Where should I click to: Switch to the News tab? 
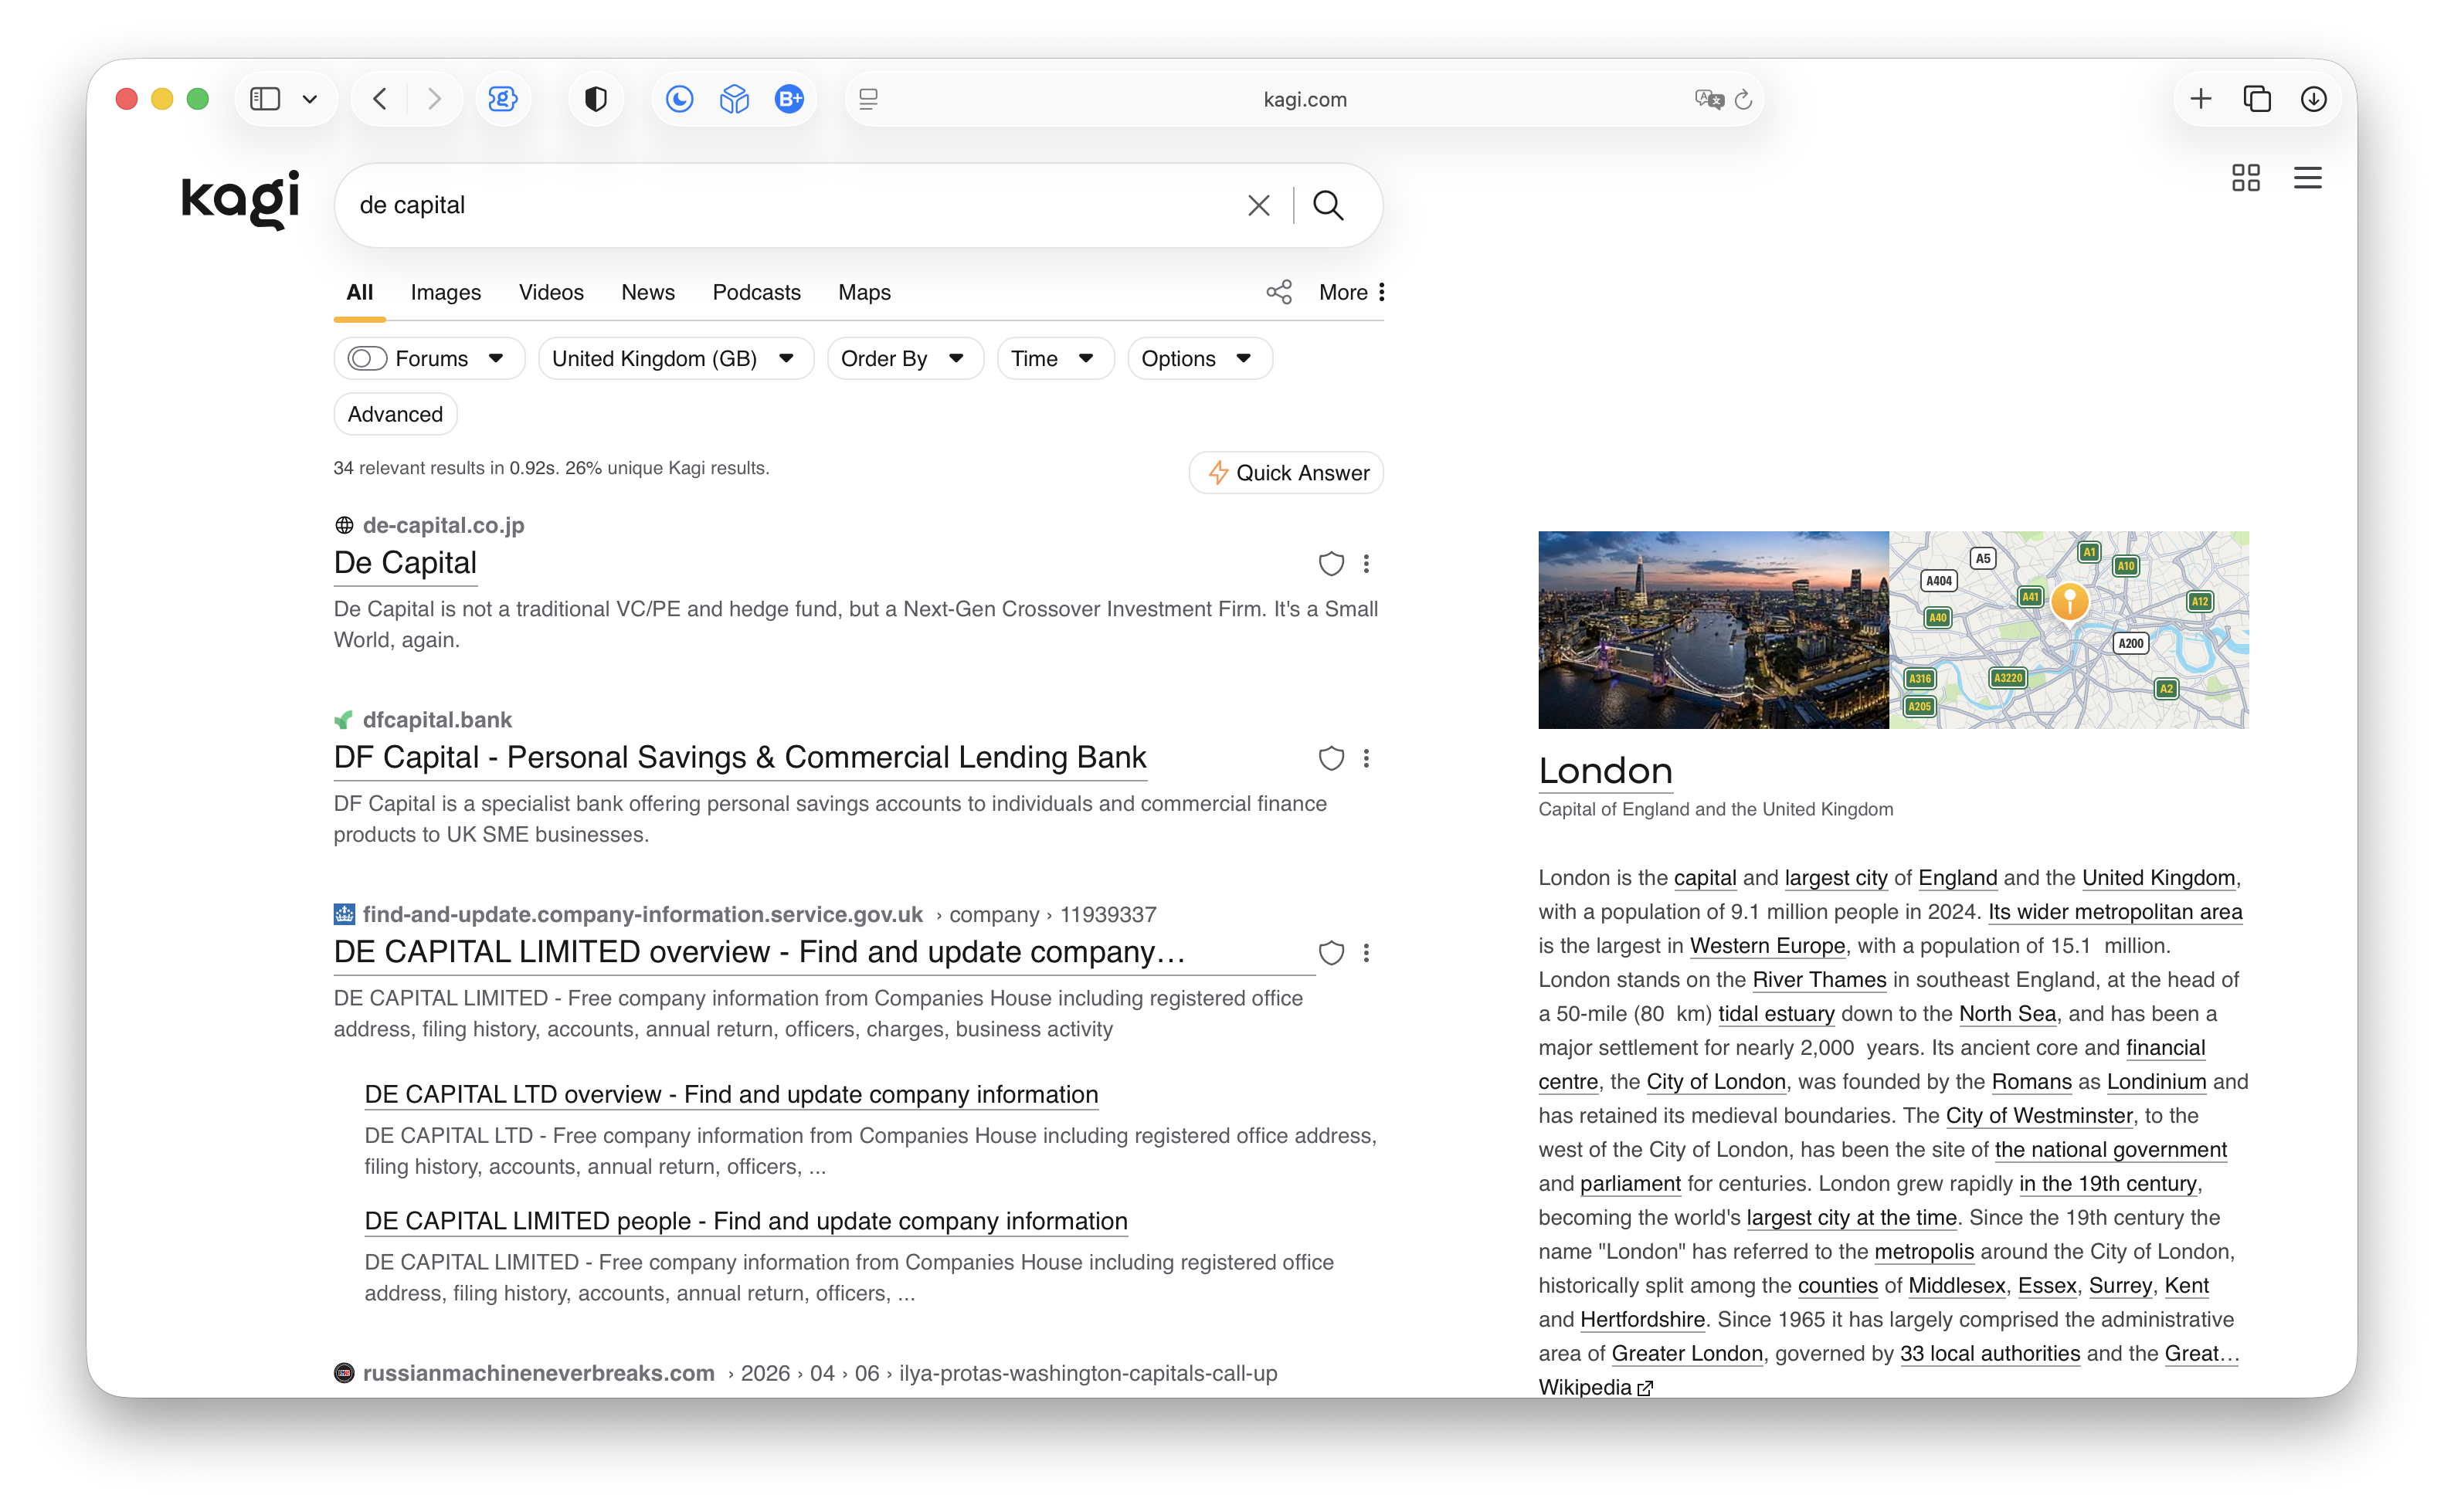(x=648, y=292)
